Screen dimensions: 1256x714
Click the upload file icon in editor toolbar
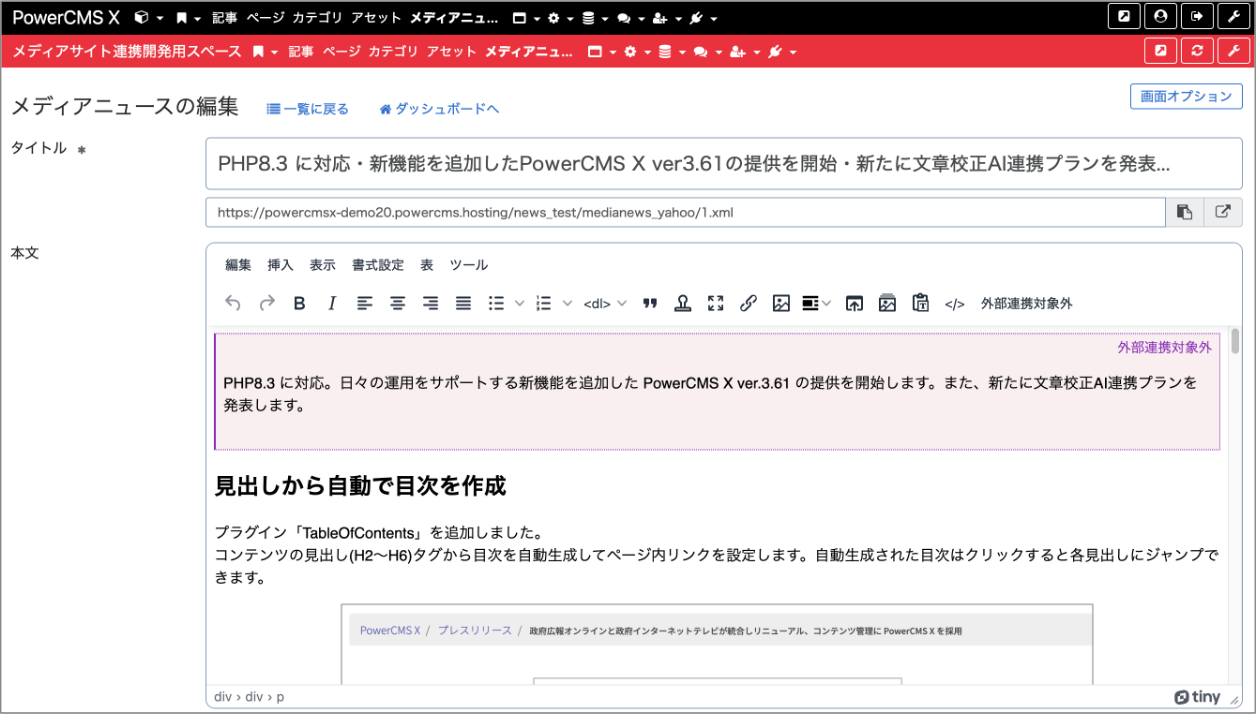[854, 303]
